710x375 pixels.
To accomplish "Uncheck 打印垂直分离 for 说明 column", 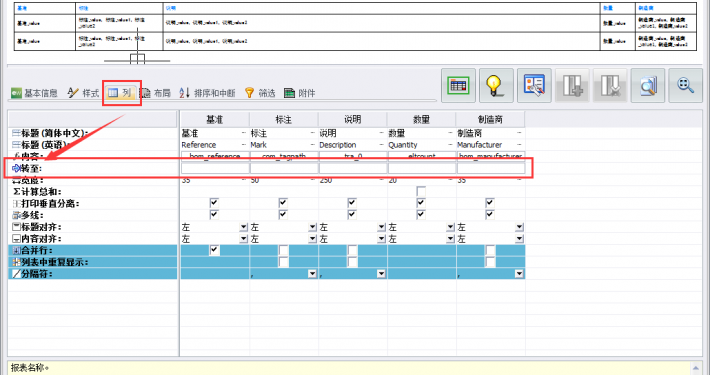I will tap(352, 203).
